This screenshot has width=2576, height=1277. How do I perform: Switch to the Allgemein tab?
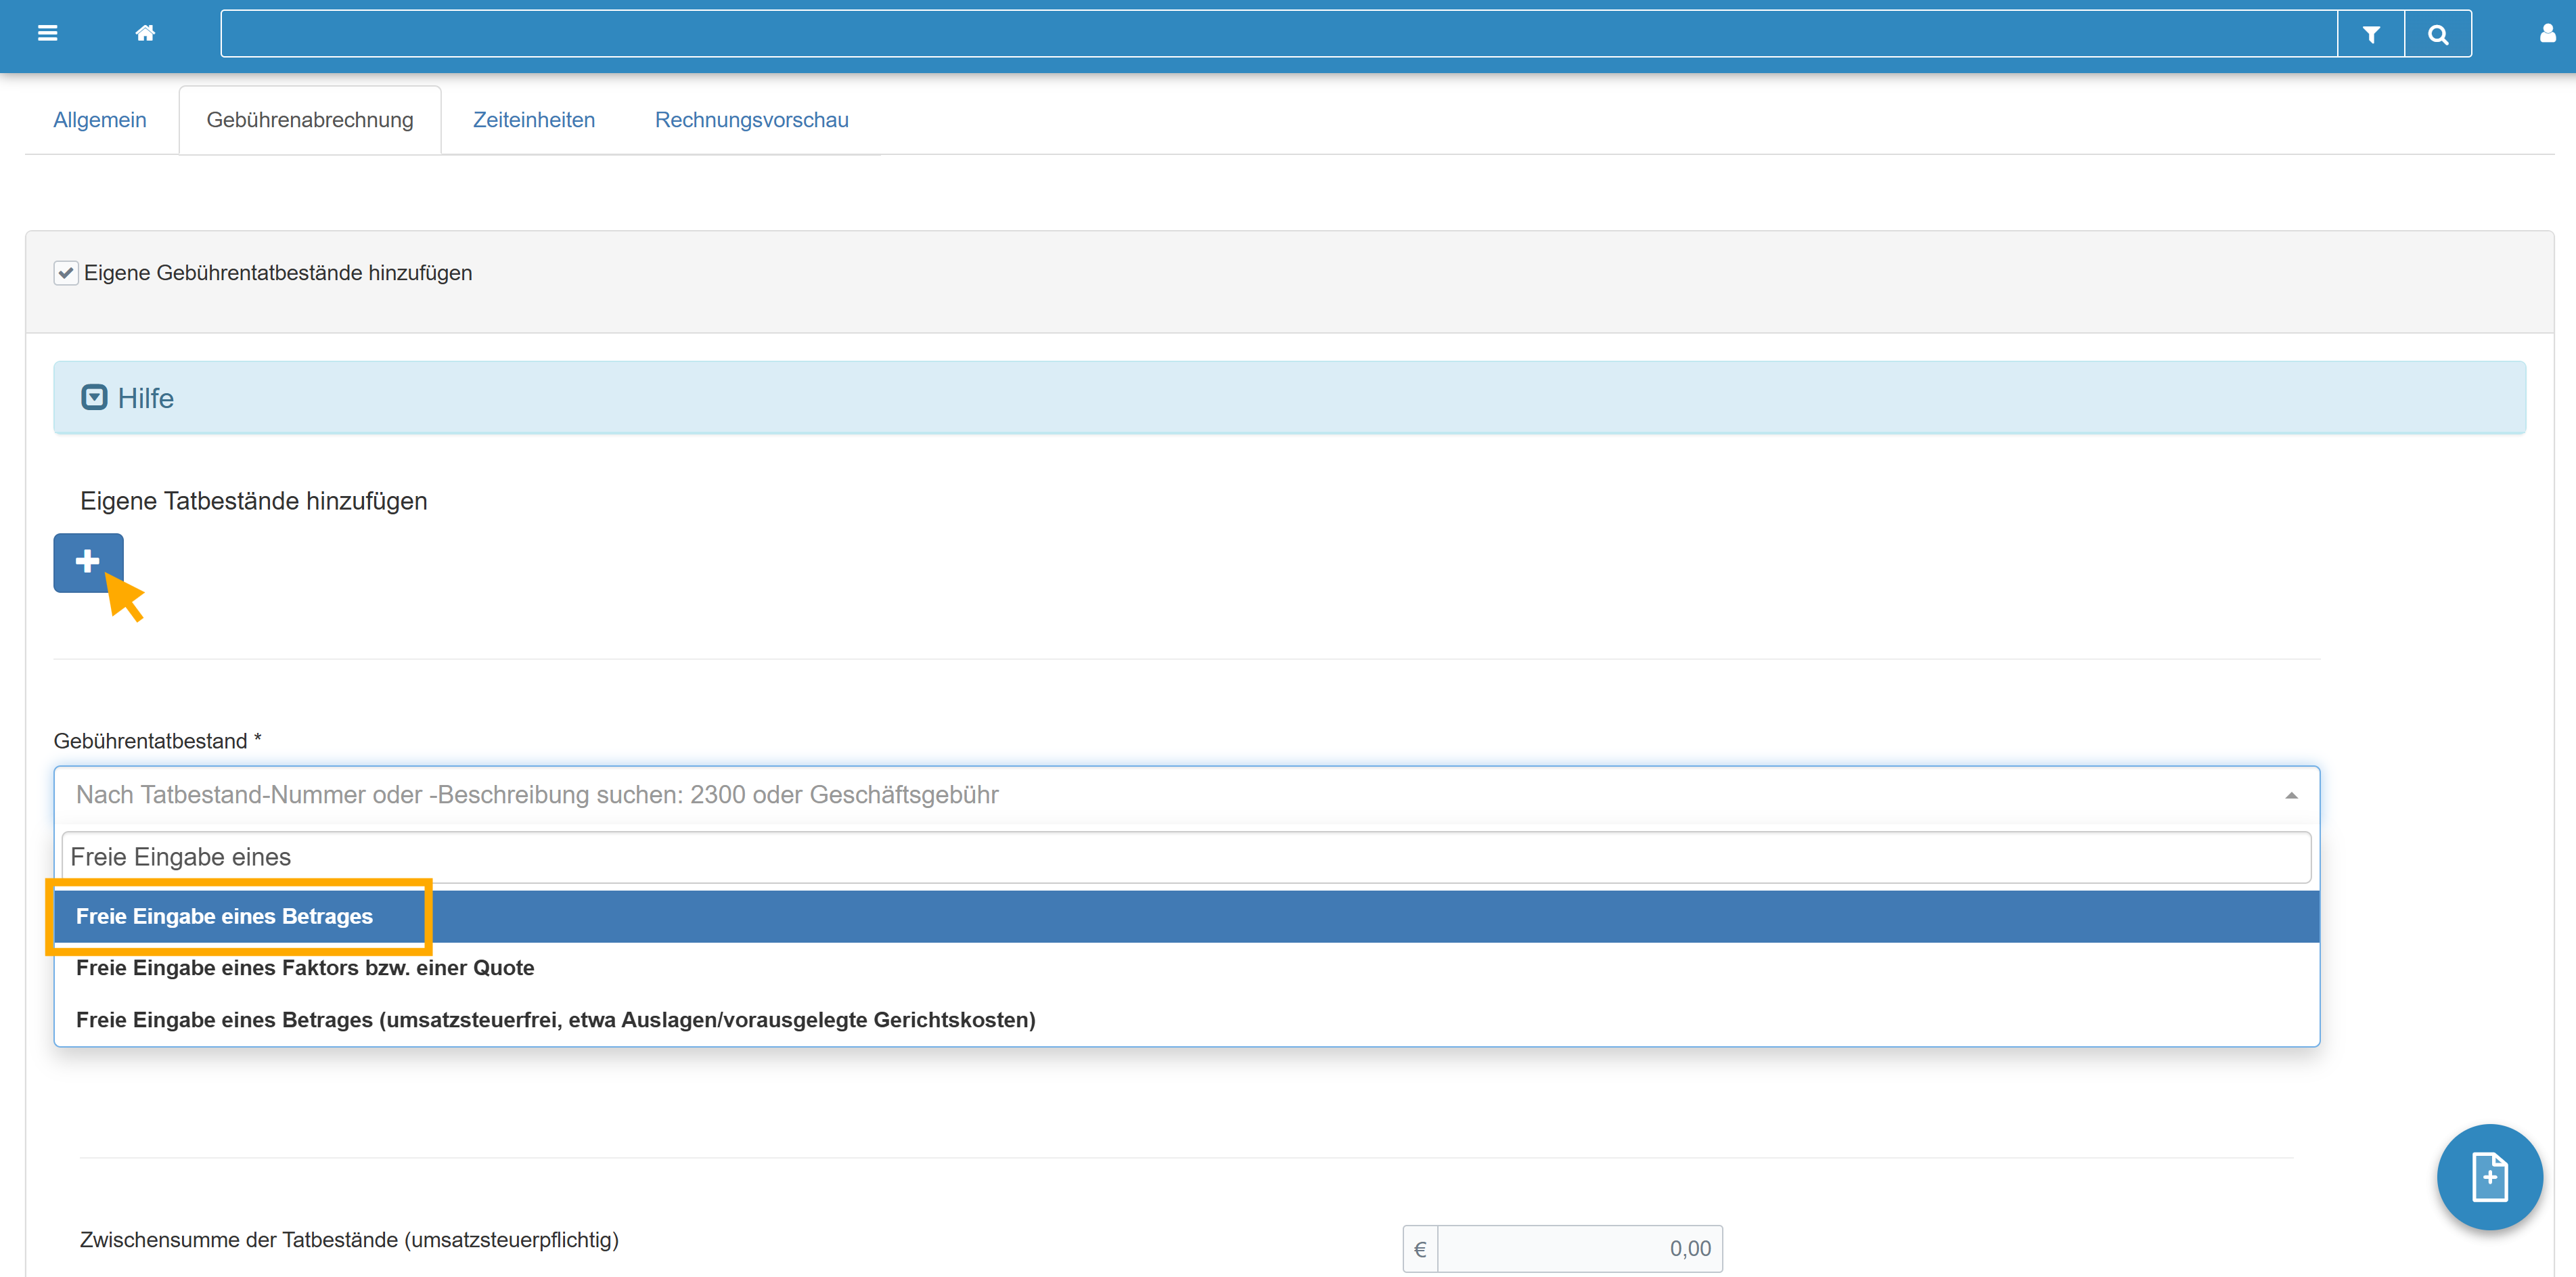(99, 120)
